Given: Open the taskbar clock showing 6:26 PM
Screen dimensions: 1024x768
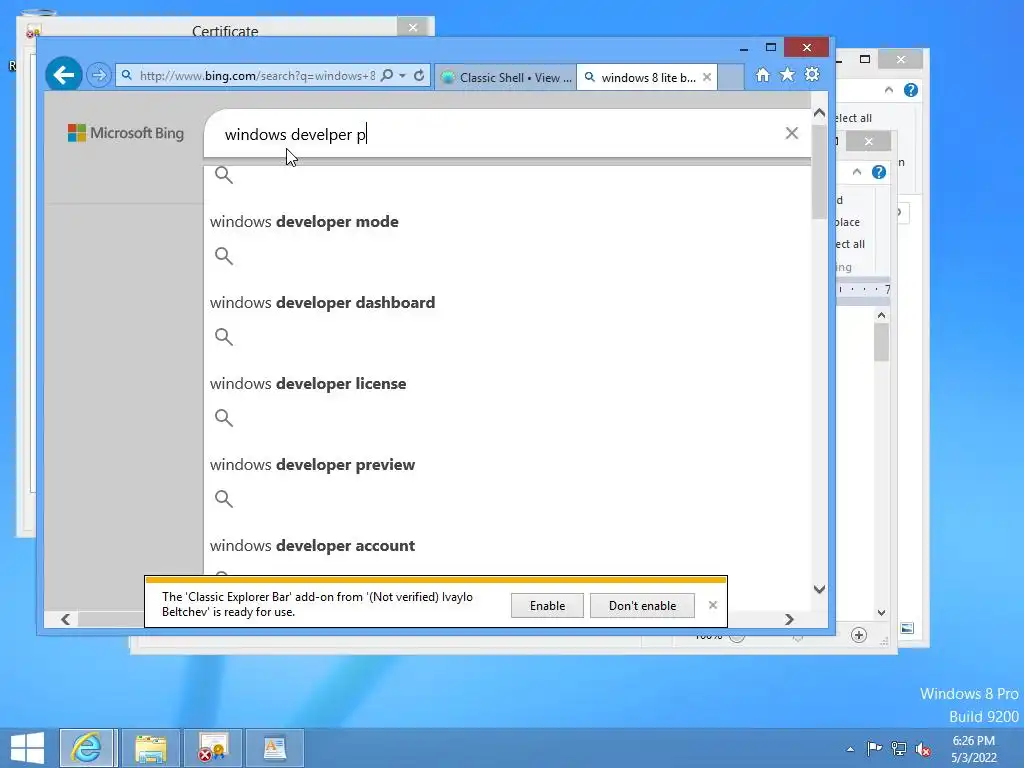Looking at the screenshot, I should coord(974,749).
